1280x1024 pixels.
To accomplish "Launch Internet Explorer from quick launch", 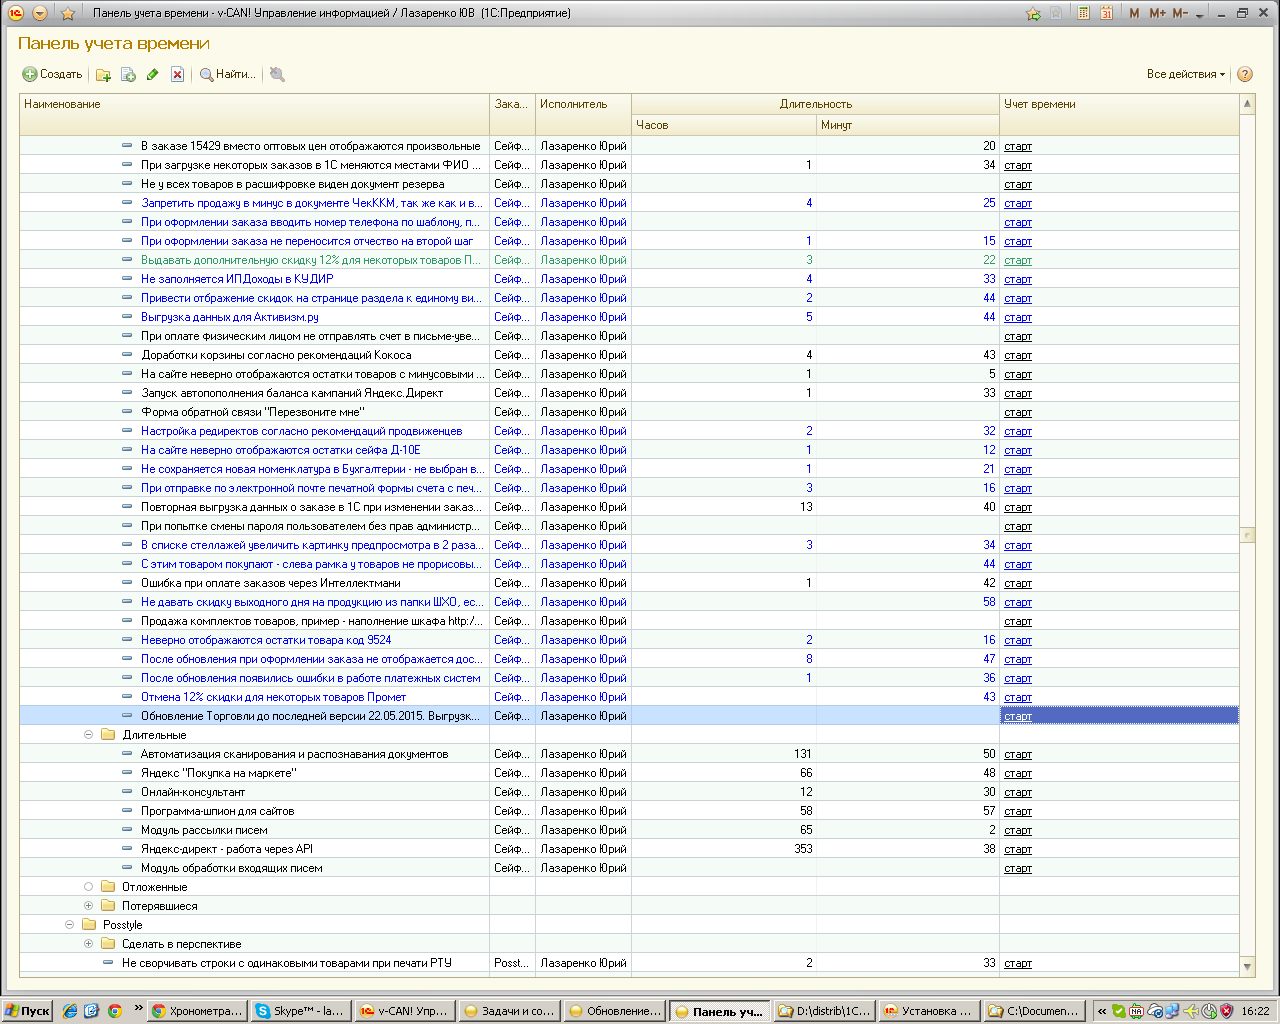I will pos(69,1011).
